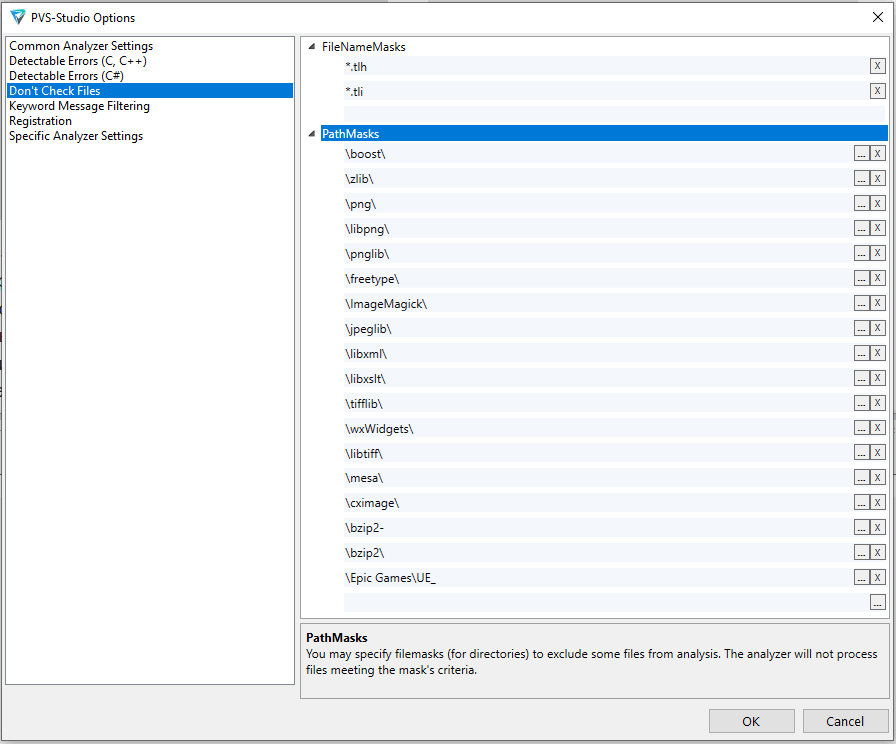
Task: Remove the \libtiff\ path mask
Action: [879, 452]
